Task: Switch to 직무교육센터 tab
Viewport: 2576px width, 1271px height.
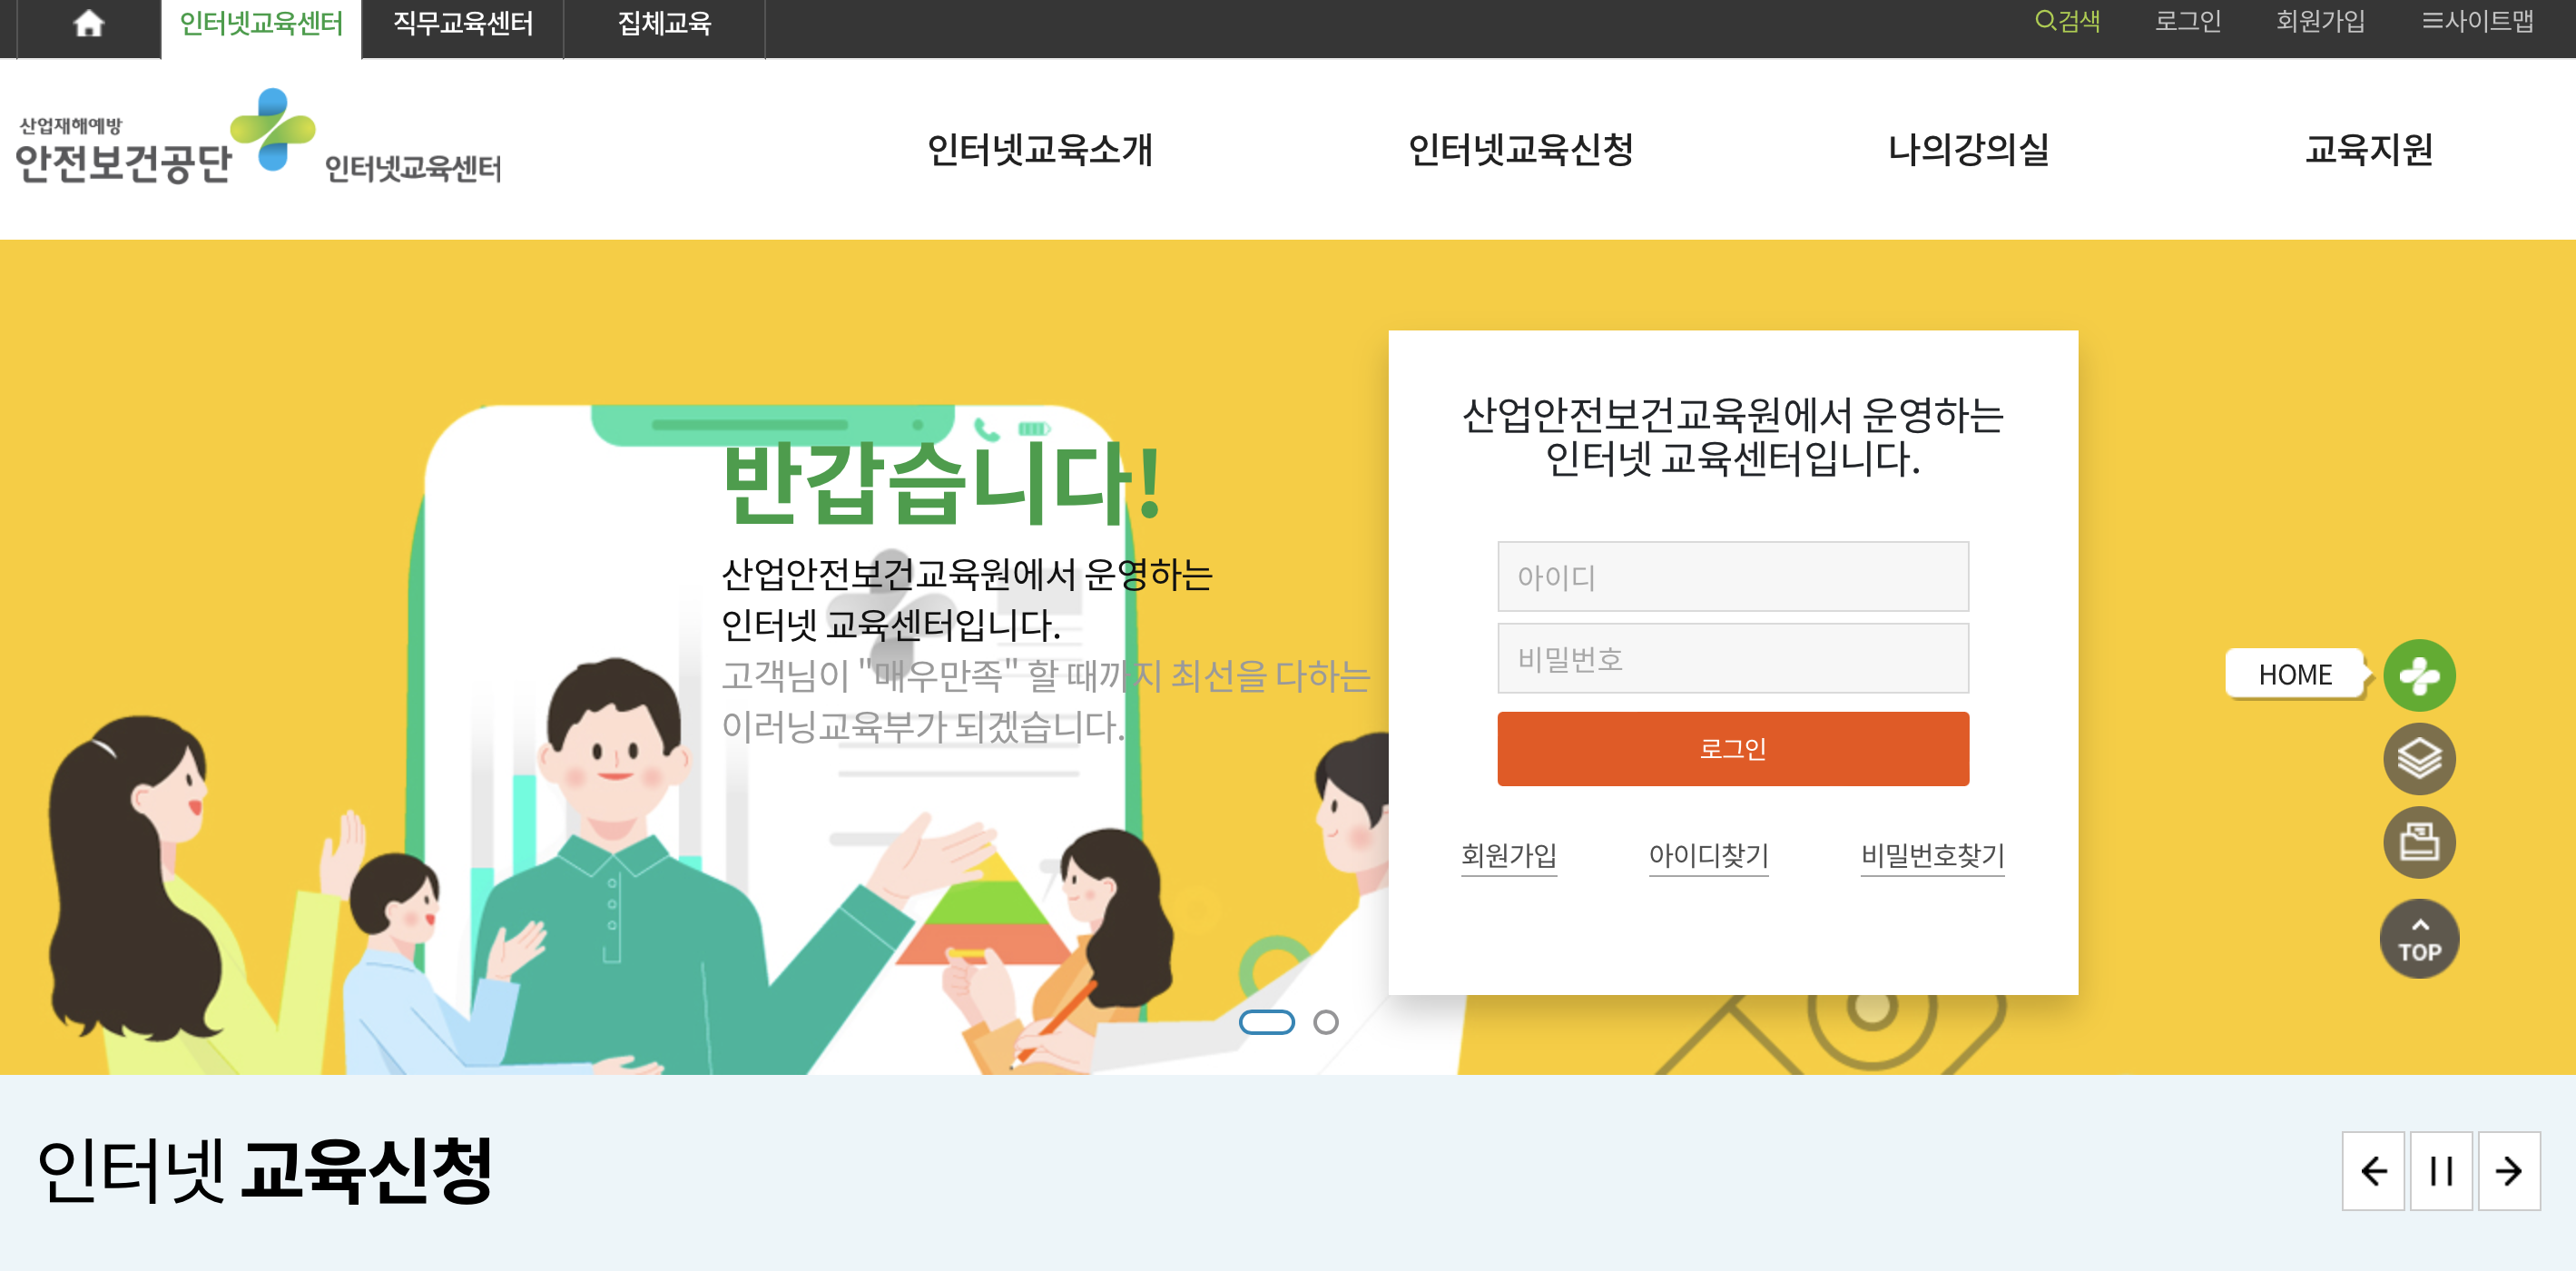Action: coord(463,24)
